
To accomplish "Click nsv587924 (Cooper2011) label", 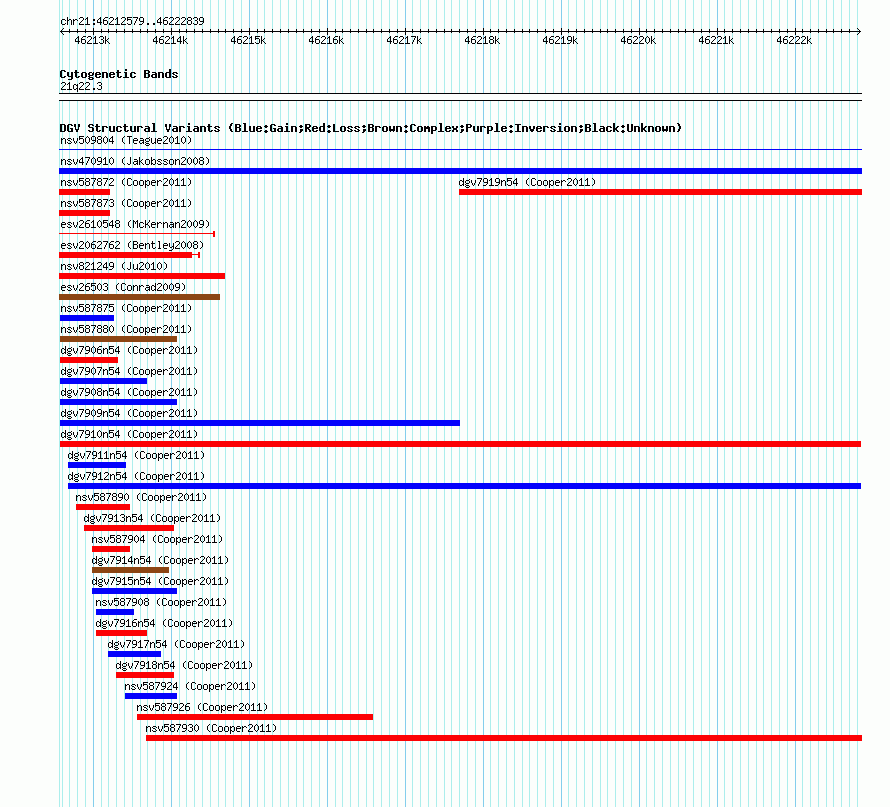I will pos(190,686).
